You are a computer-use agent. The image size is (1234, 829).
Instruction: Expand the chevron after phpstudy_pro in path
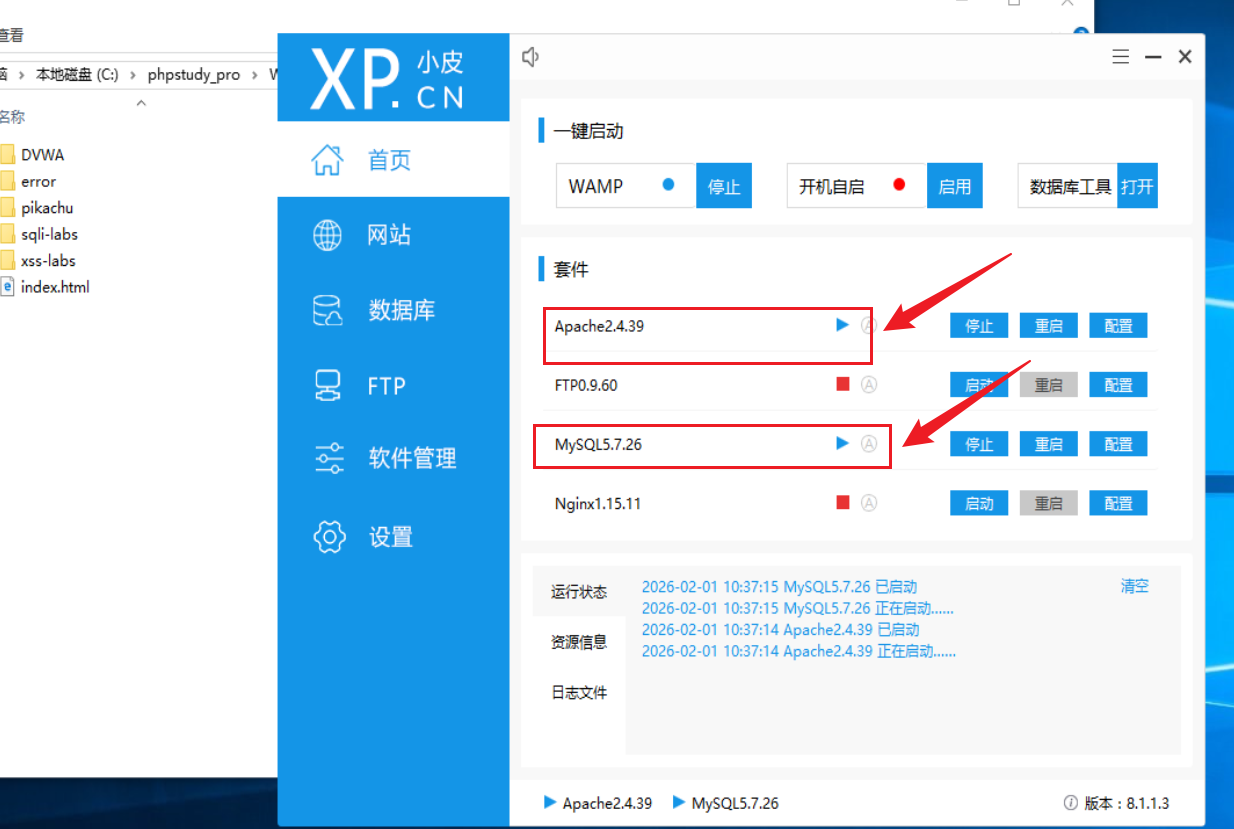coord(255,74)
